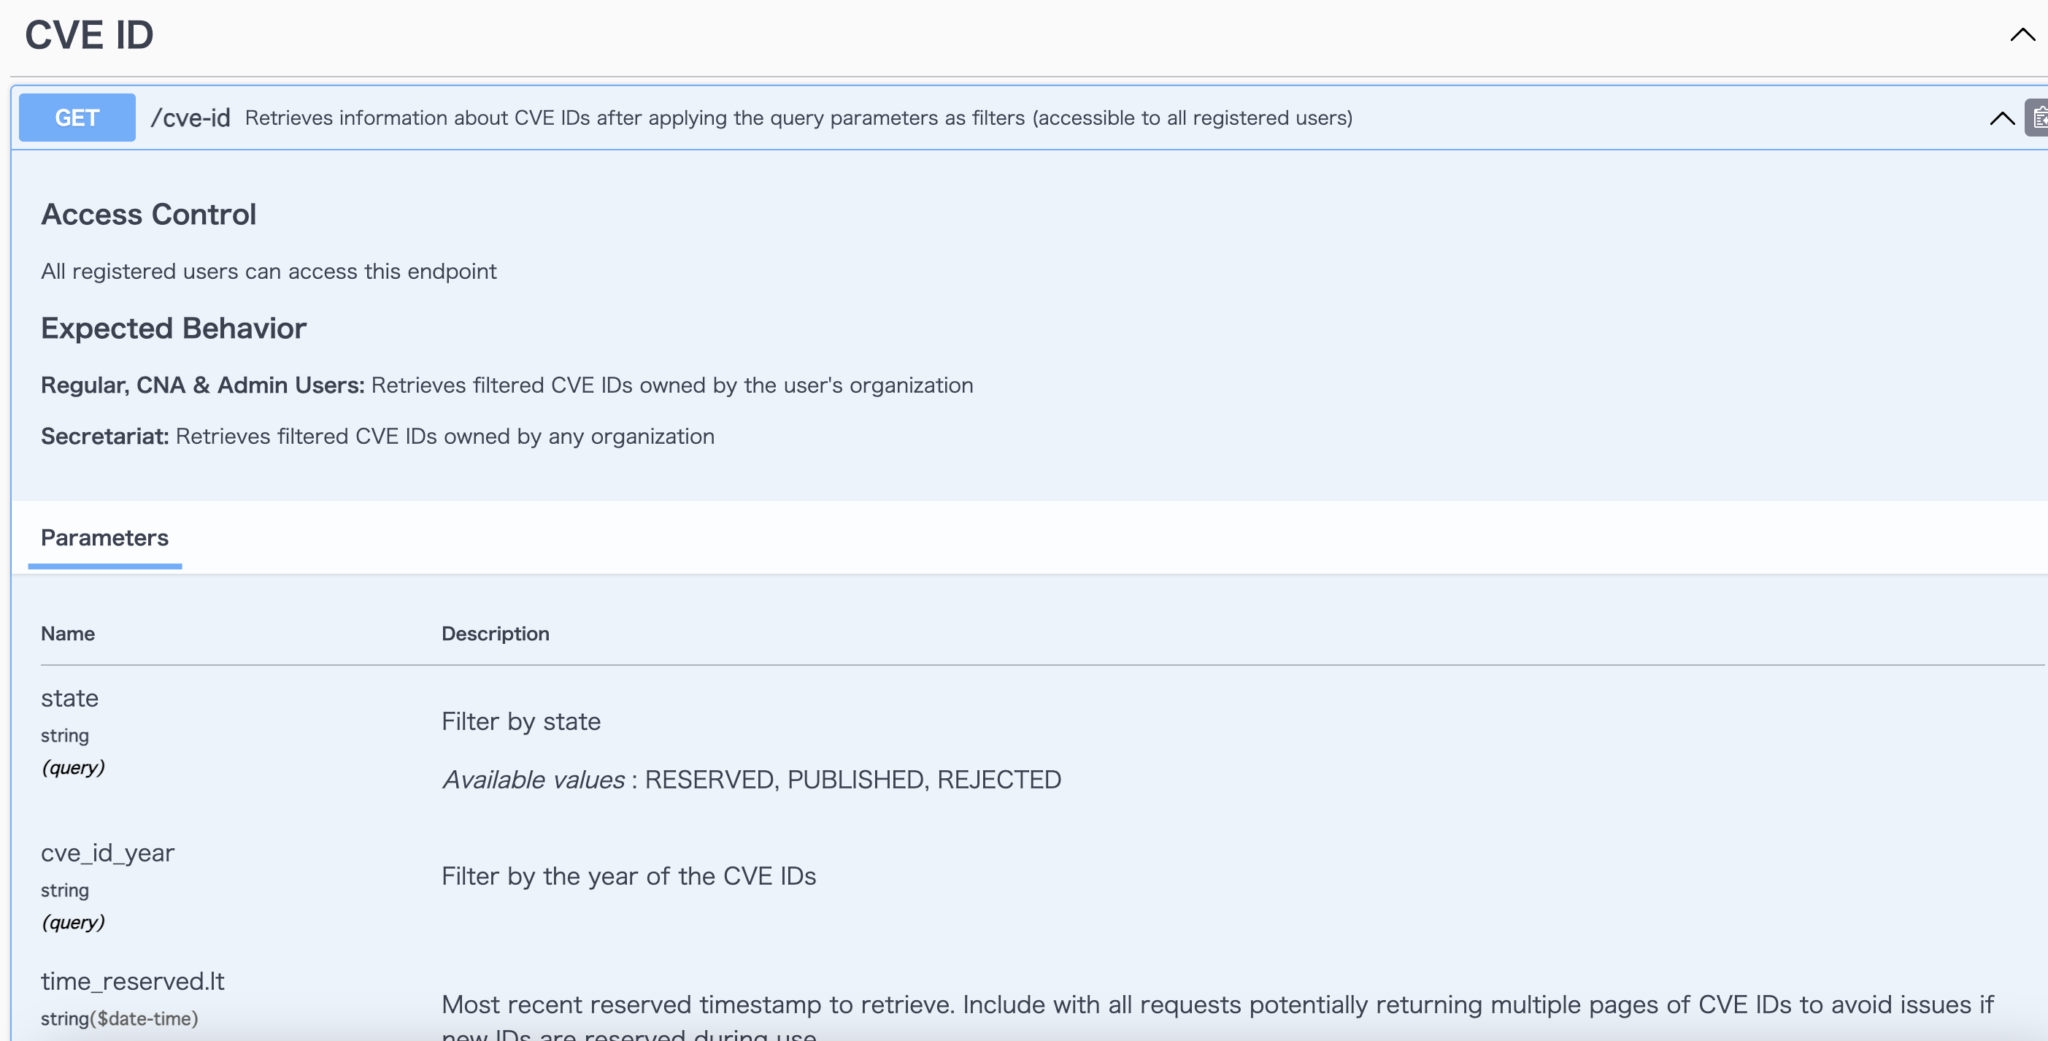Image resolution: width=2048 pixels, height=1041 pixels.
Task: Click 'Filter by the year of the CVE IDs'
Action: click(629, 877)
